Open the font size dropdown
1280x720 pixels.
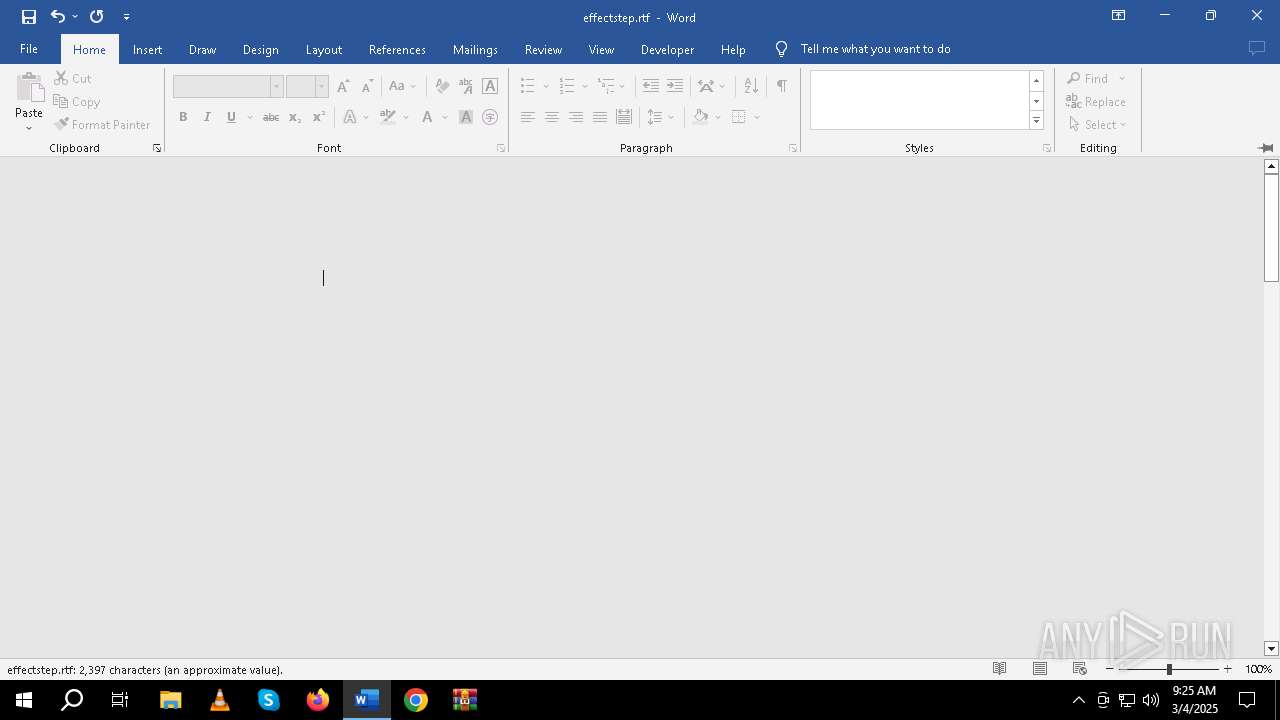click(321, 86)
